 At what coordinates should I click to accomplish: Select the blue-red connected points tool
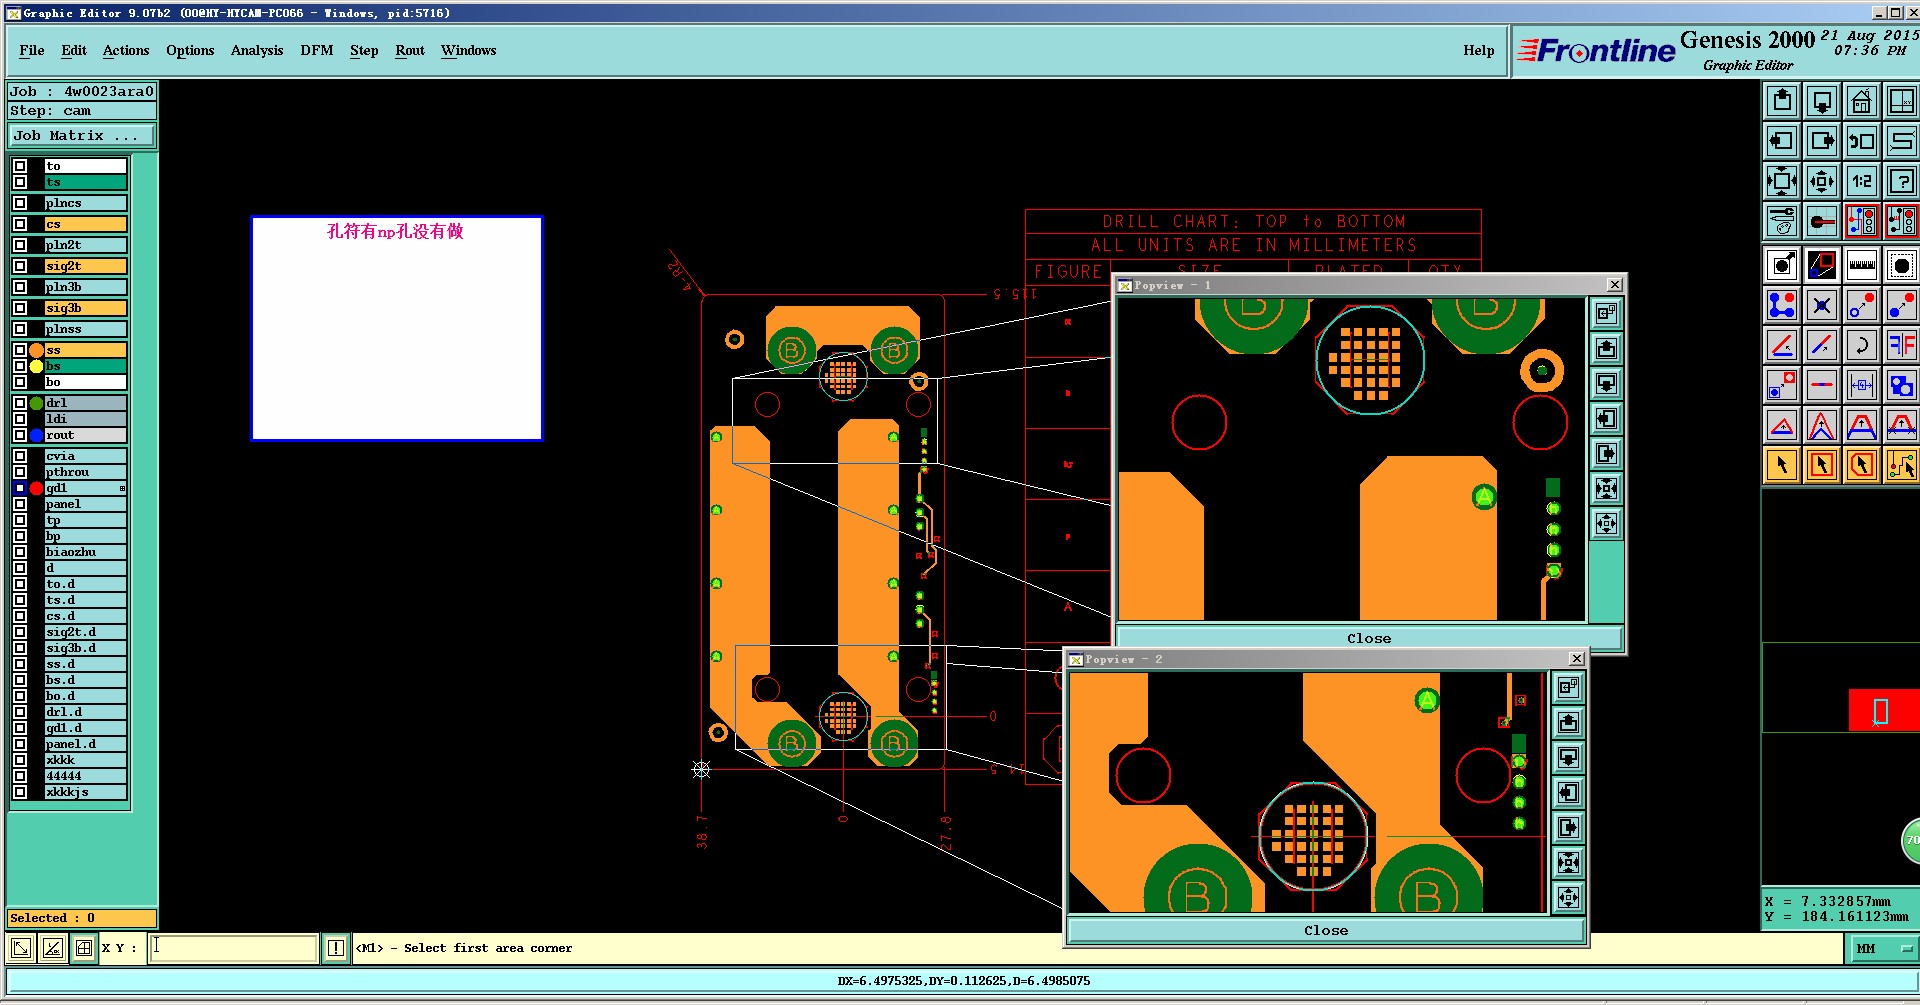(1782, 305)
